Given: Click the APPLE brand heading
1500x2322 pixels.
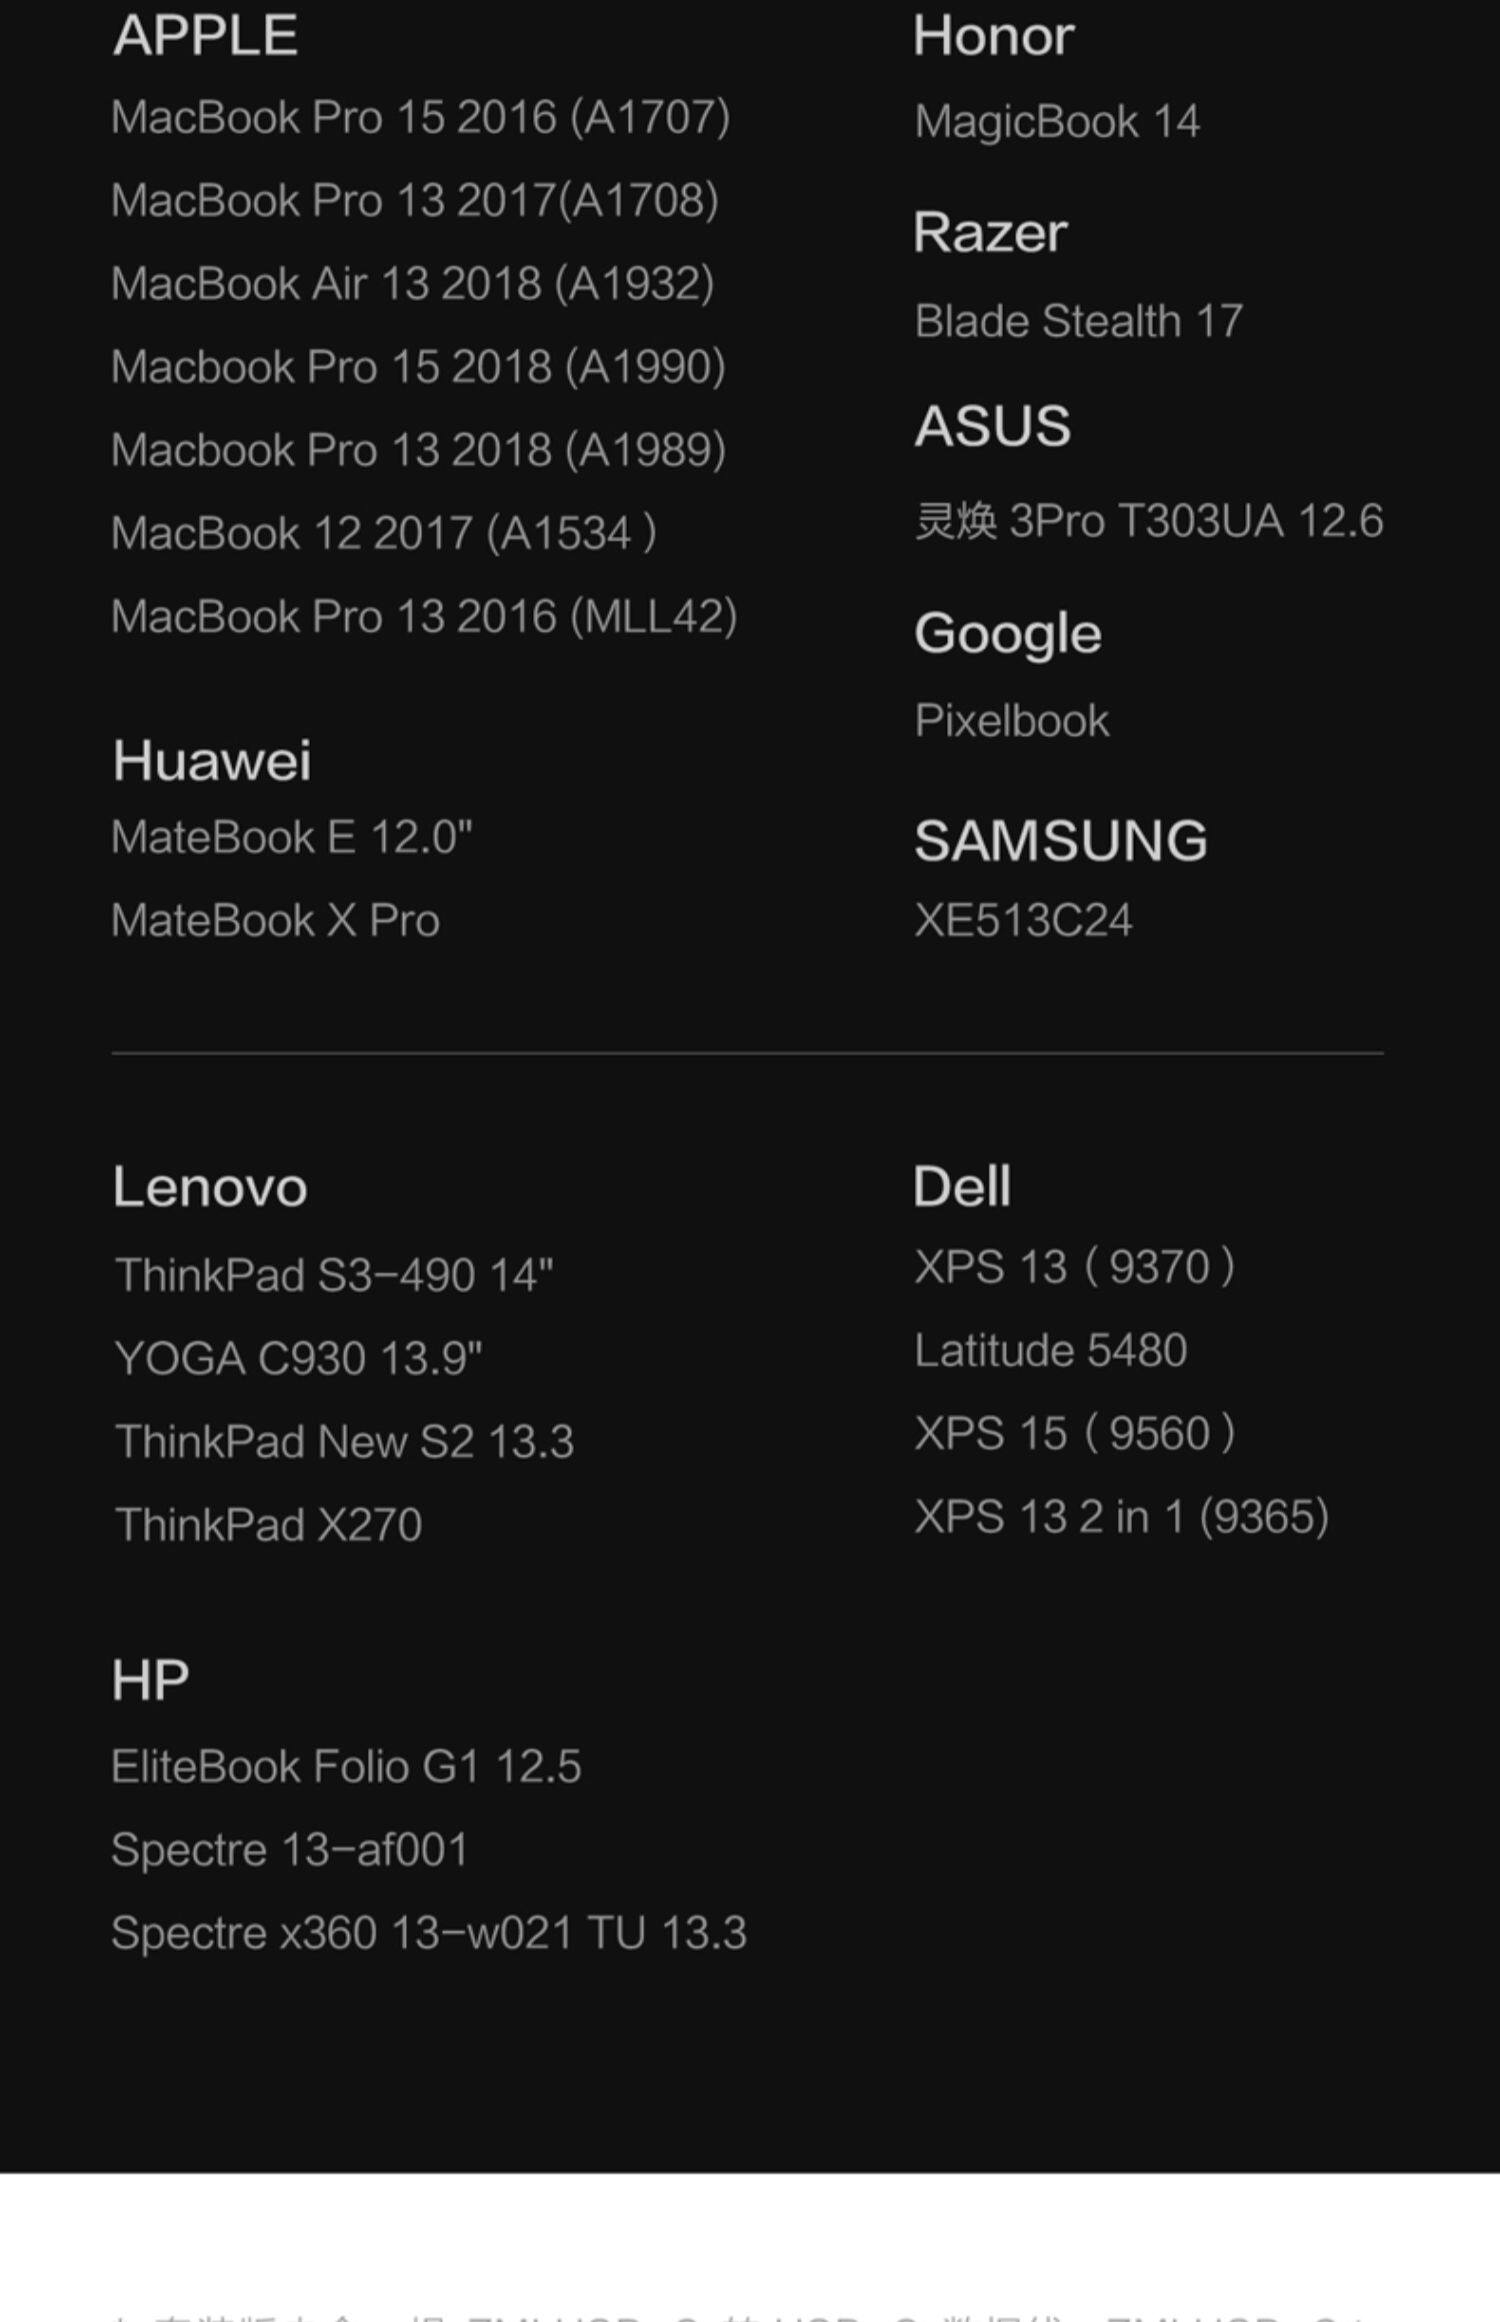Looking at the screenshot, I should (205, 36).
